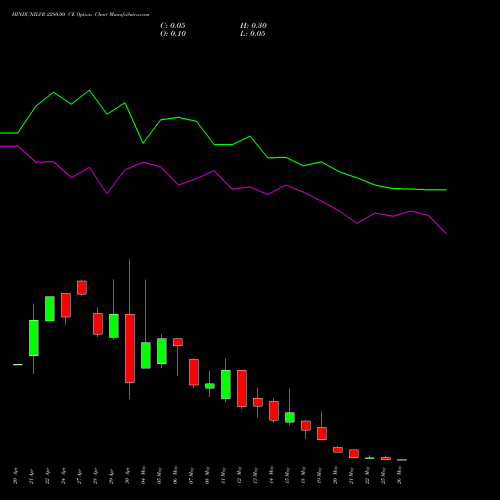This screenshot has height=500, width=500.
Task: Click the '27 Apr' date label
Action: (79, 476)
